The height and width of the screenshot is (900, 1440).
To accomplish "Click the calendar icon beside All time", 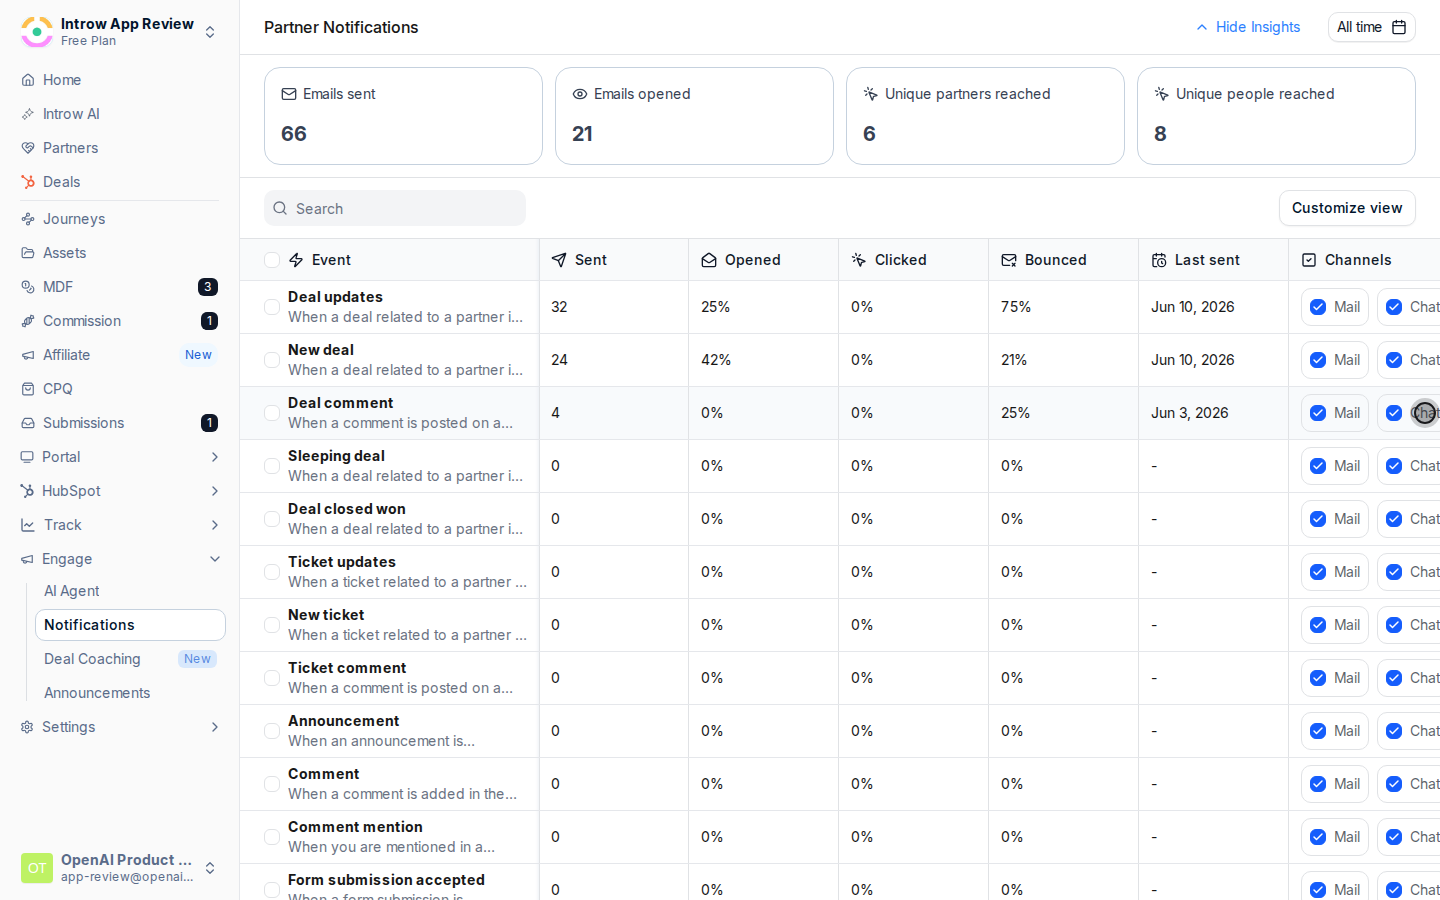I will [x=1399, y=27].
